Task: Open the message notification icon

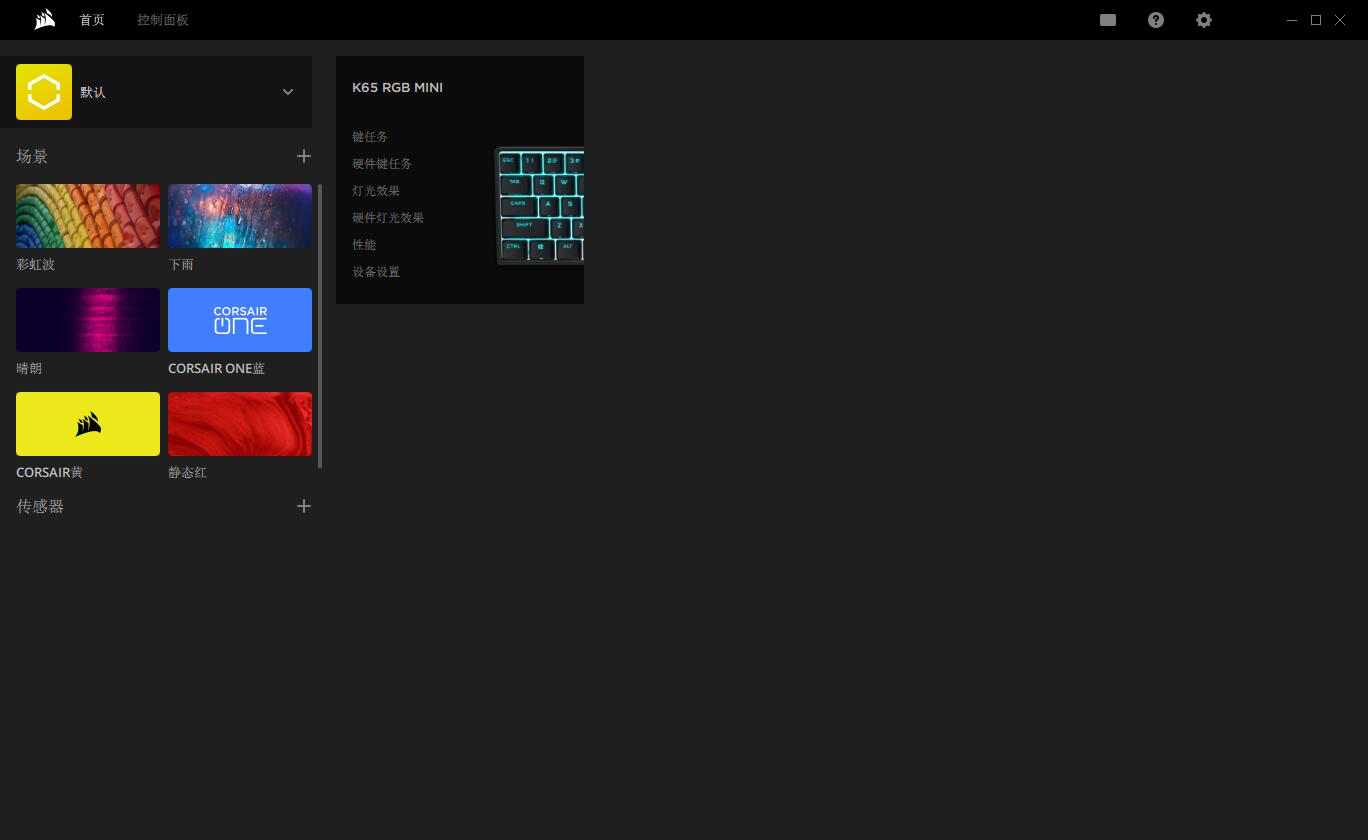Action: pyautogui.click(x=1108, y=20)
